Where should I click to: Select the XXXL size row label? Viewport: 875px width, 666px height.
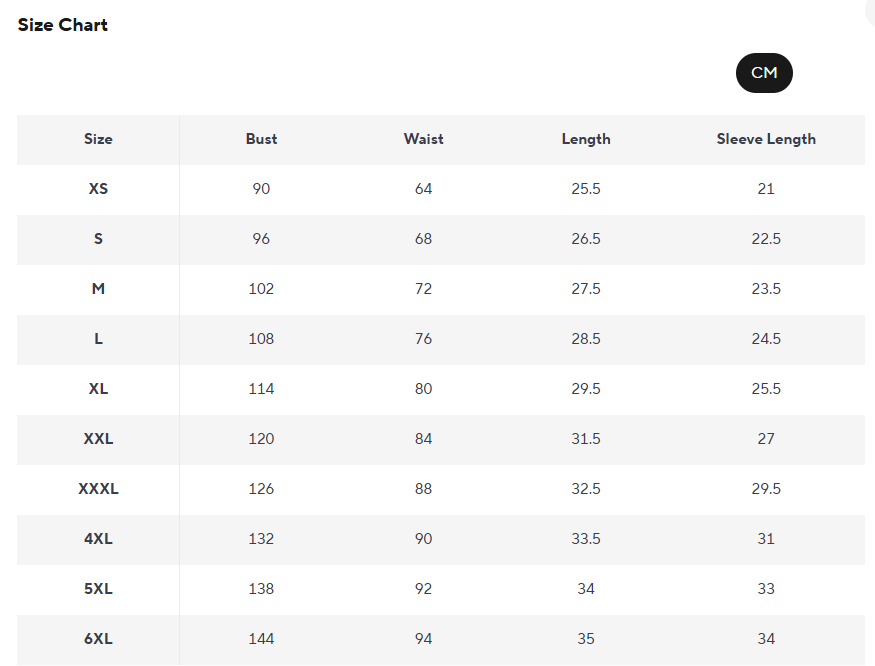click(98, 489)
